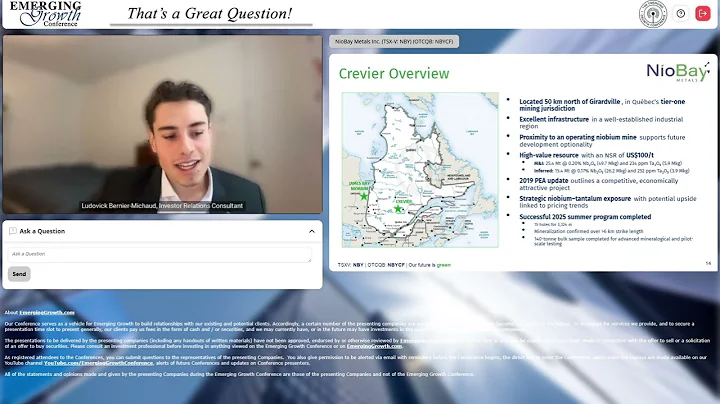Open YouTube.com/EmergingGrowthConference link
Screen dimensions: 720x404
(x=98, y=363)
